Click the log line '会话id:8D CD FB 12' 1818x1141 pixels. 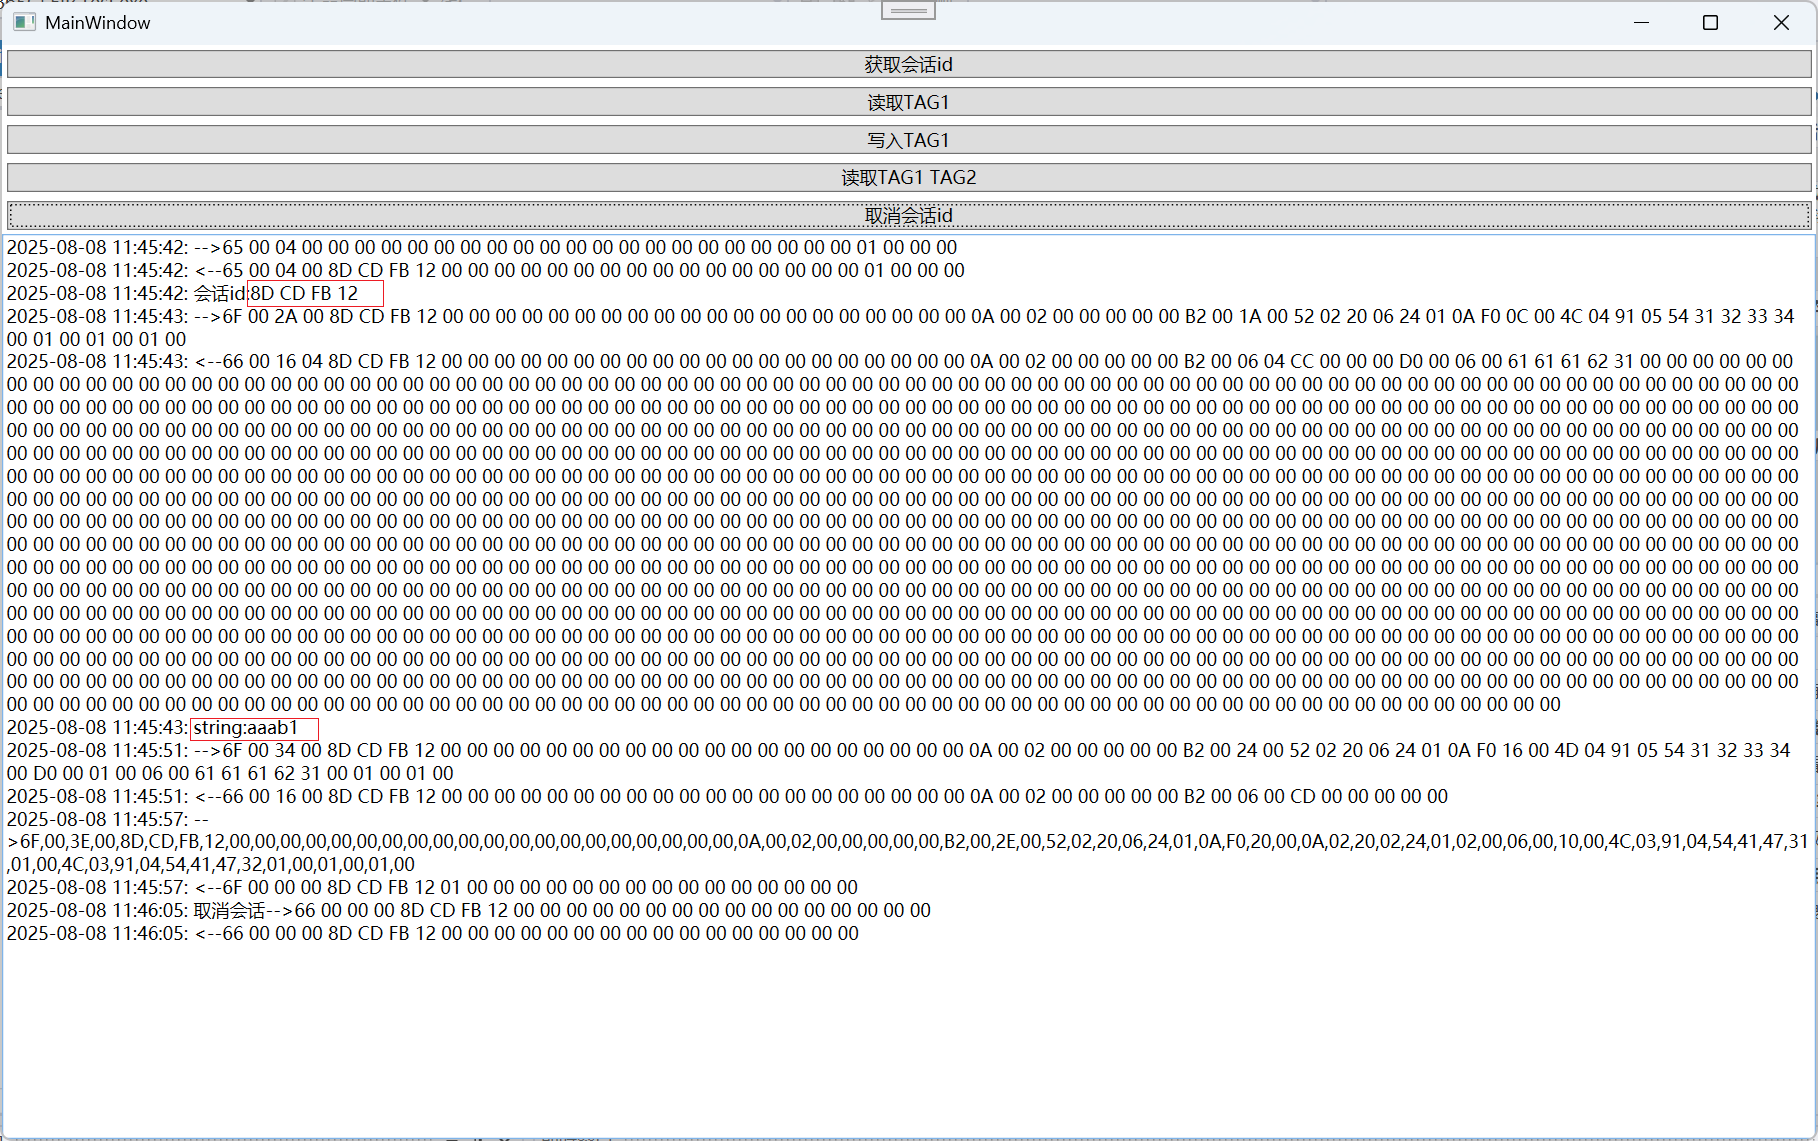point(183,293)
